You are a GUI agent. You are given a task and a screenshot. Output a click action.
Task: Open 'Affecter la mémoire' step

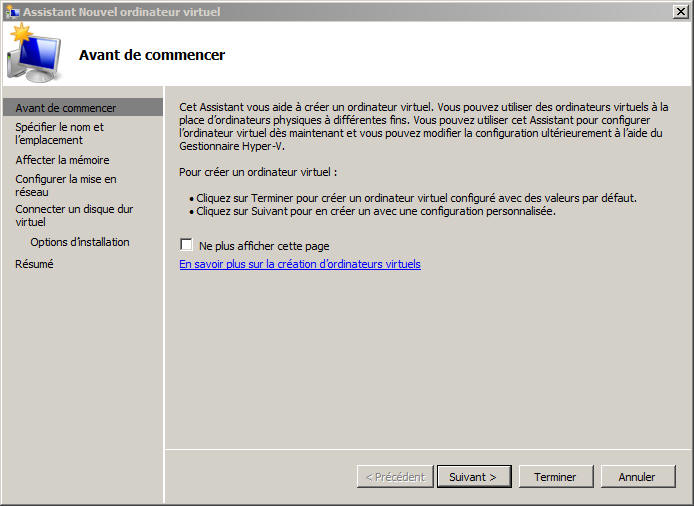62,160
